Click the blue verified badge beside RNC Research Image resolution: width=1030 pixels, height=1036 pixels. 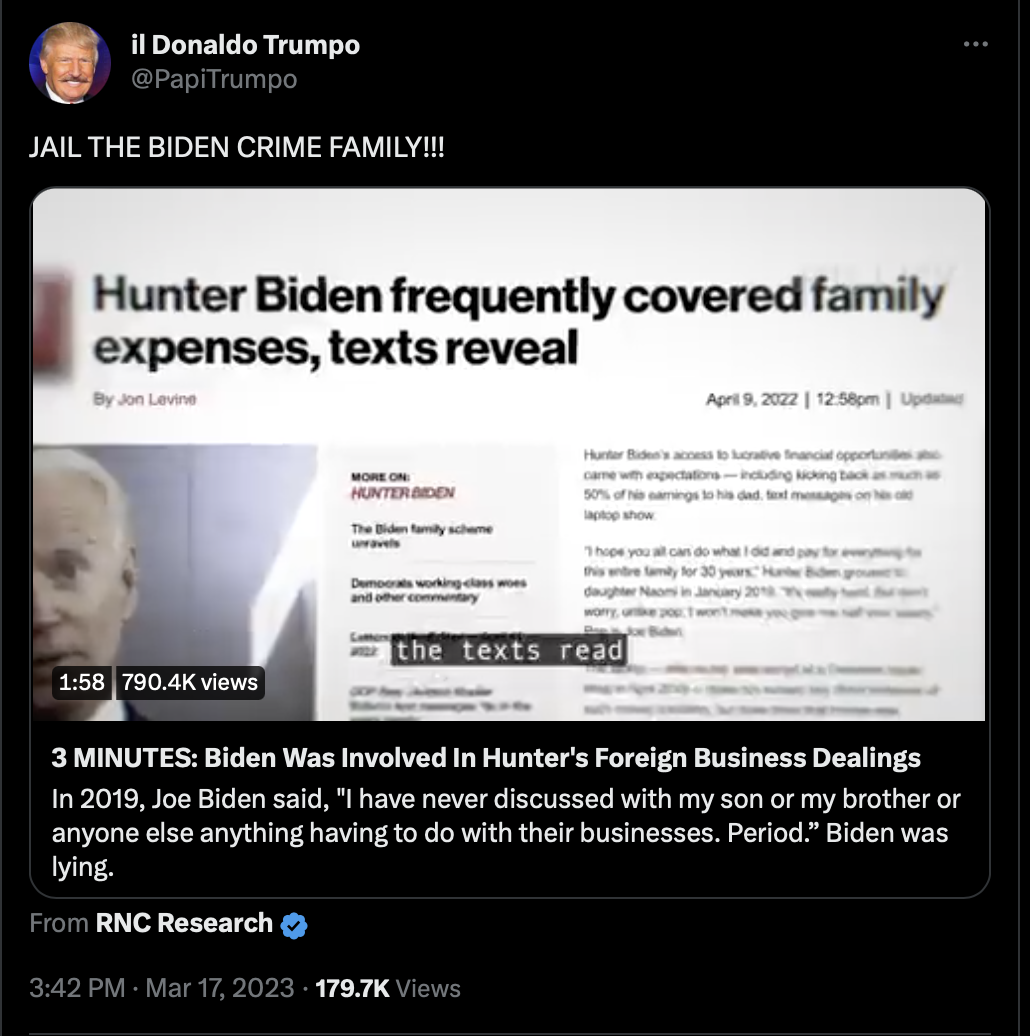[294, 925]
